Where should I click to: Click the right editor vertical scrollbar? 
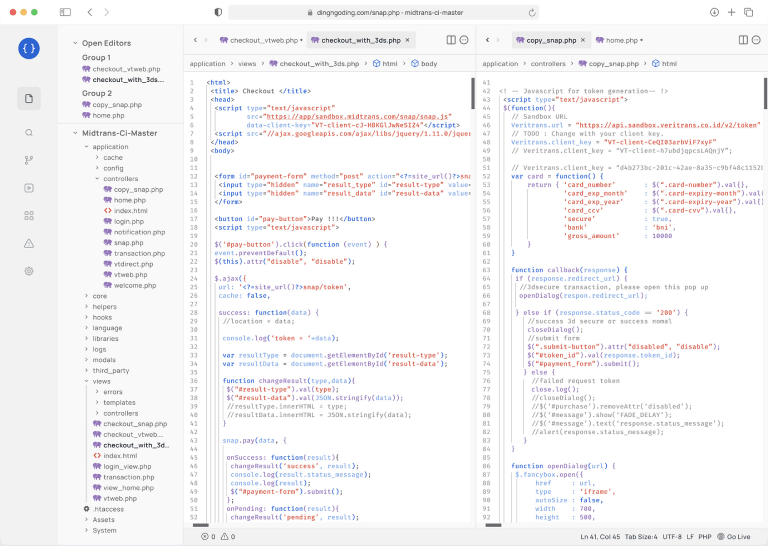click(x=766, y=93)
